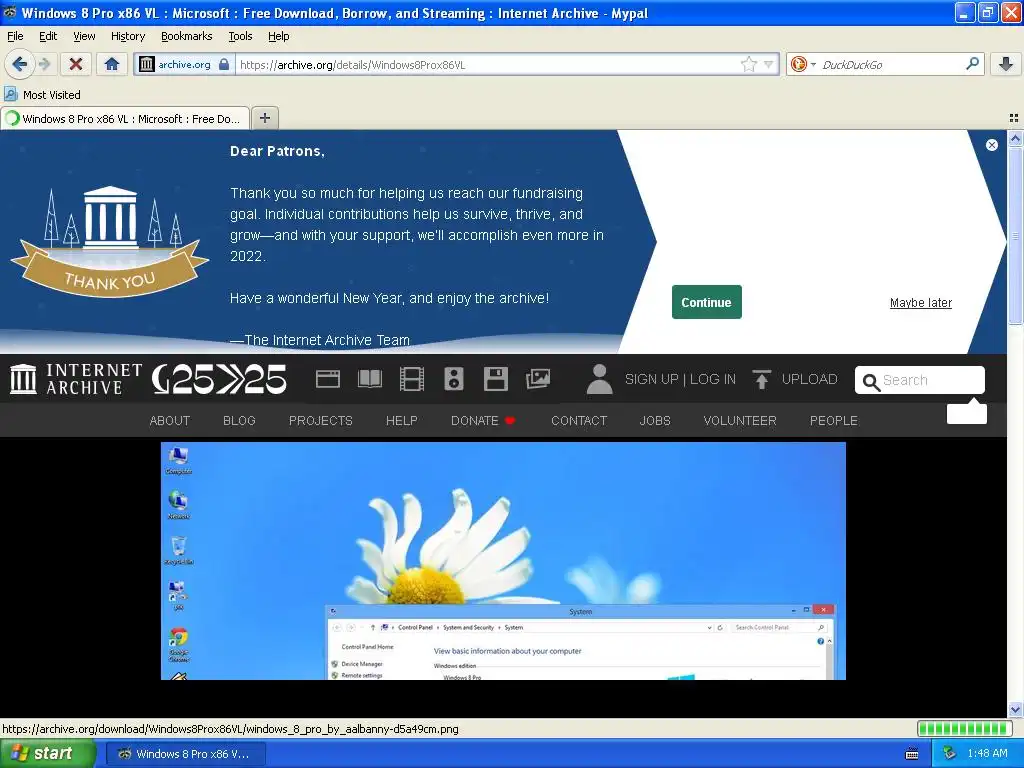Open the Help menu

tap(278, 36)
